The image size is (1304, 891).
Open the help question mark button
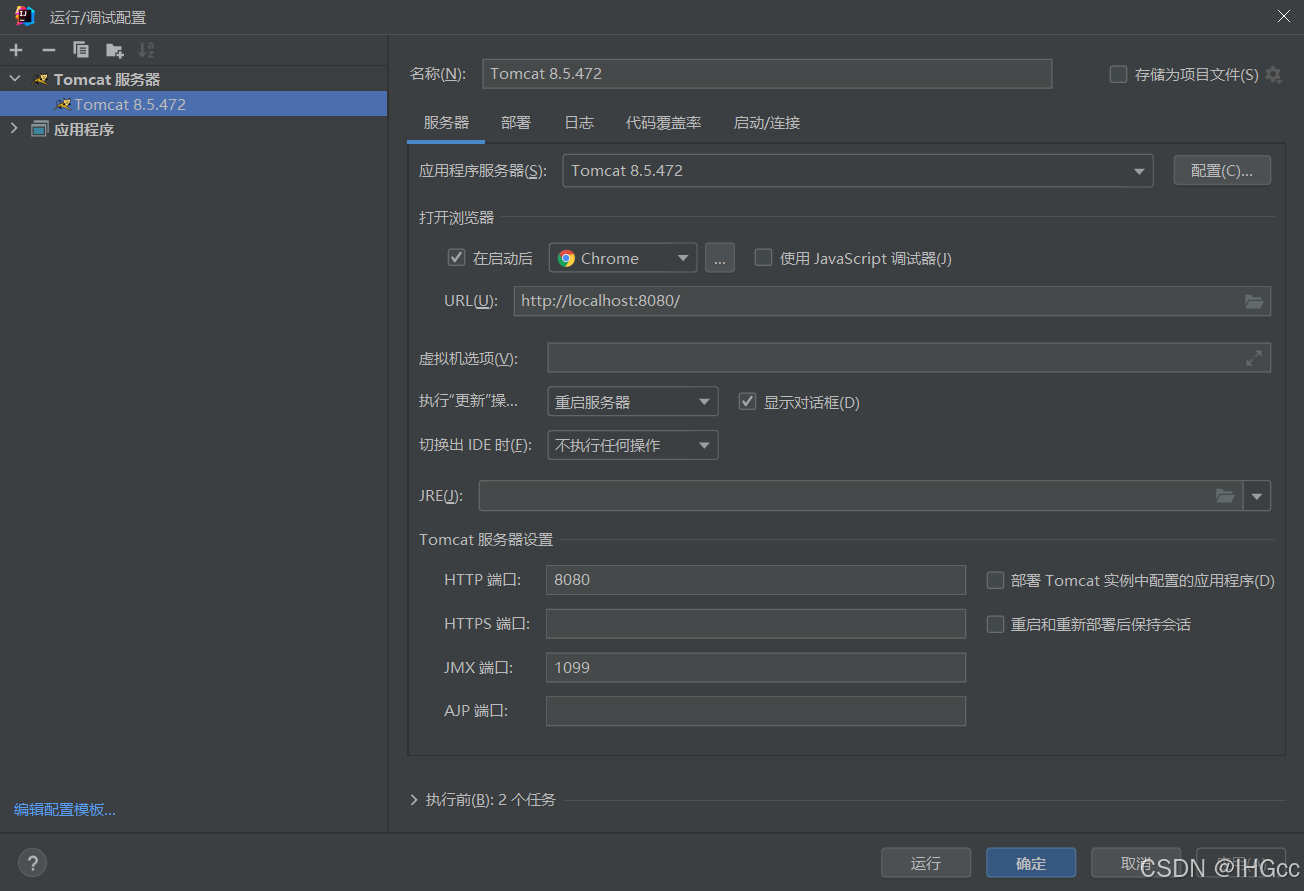32,863
